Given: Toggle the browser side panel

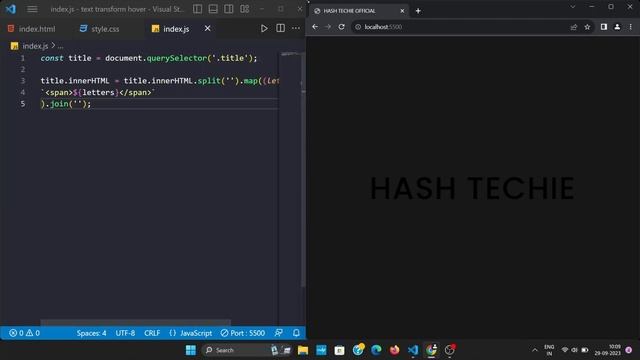Looking at the screenshot, I should [x=604, y=27].
